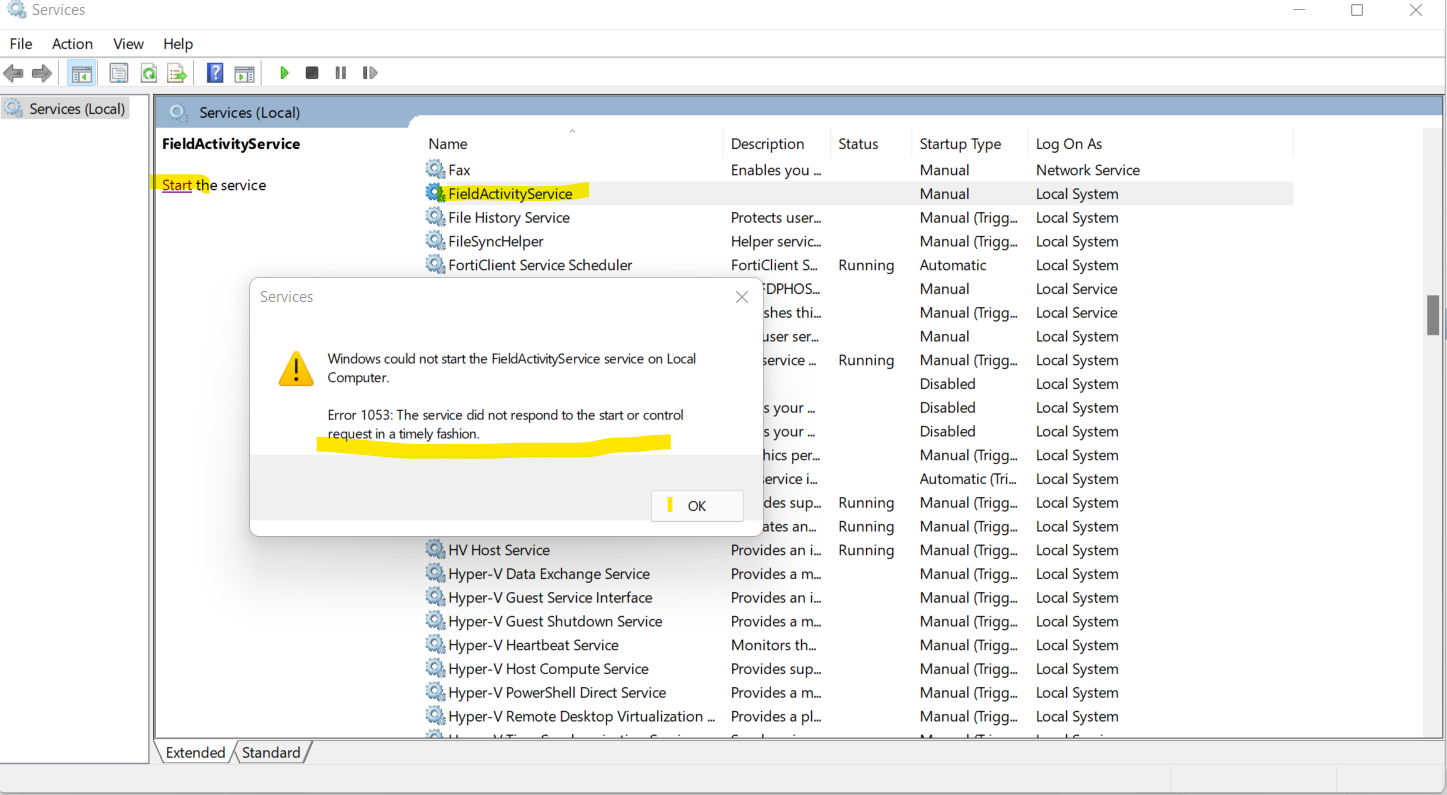The width and height of the screenshot is (1447, 795).
Task: Click the Services (Local) header in the details pane
Action: 249,112
